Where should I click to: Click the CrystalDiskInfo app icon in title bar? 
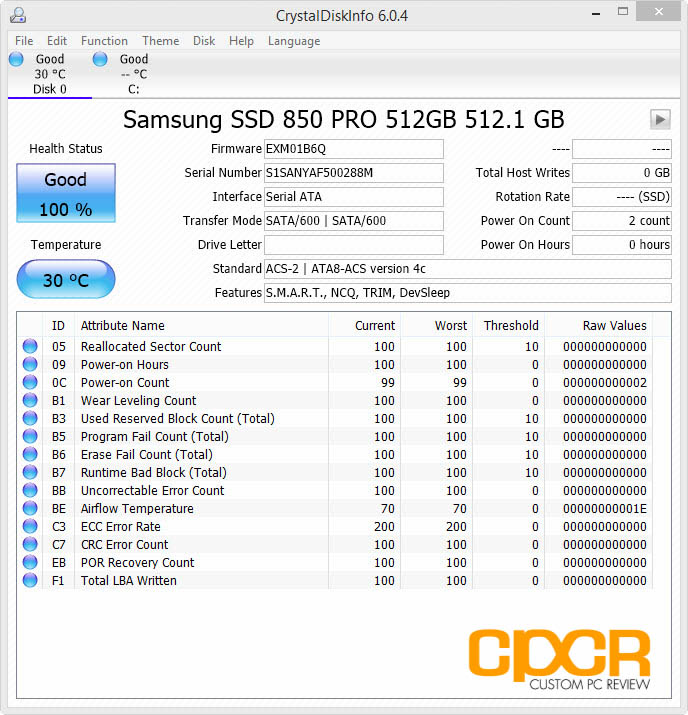[18, 16]
